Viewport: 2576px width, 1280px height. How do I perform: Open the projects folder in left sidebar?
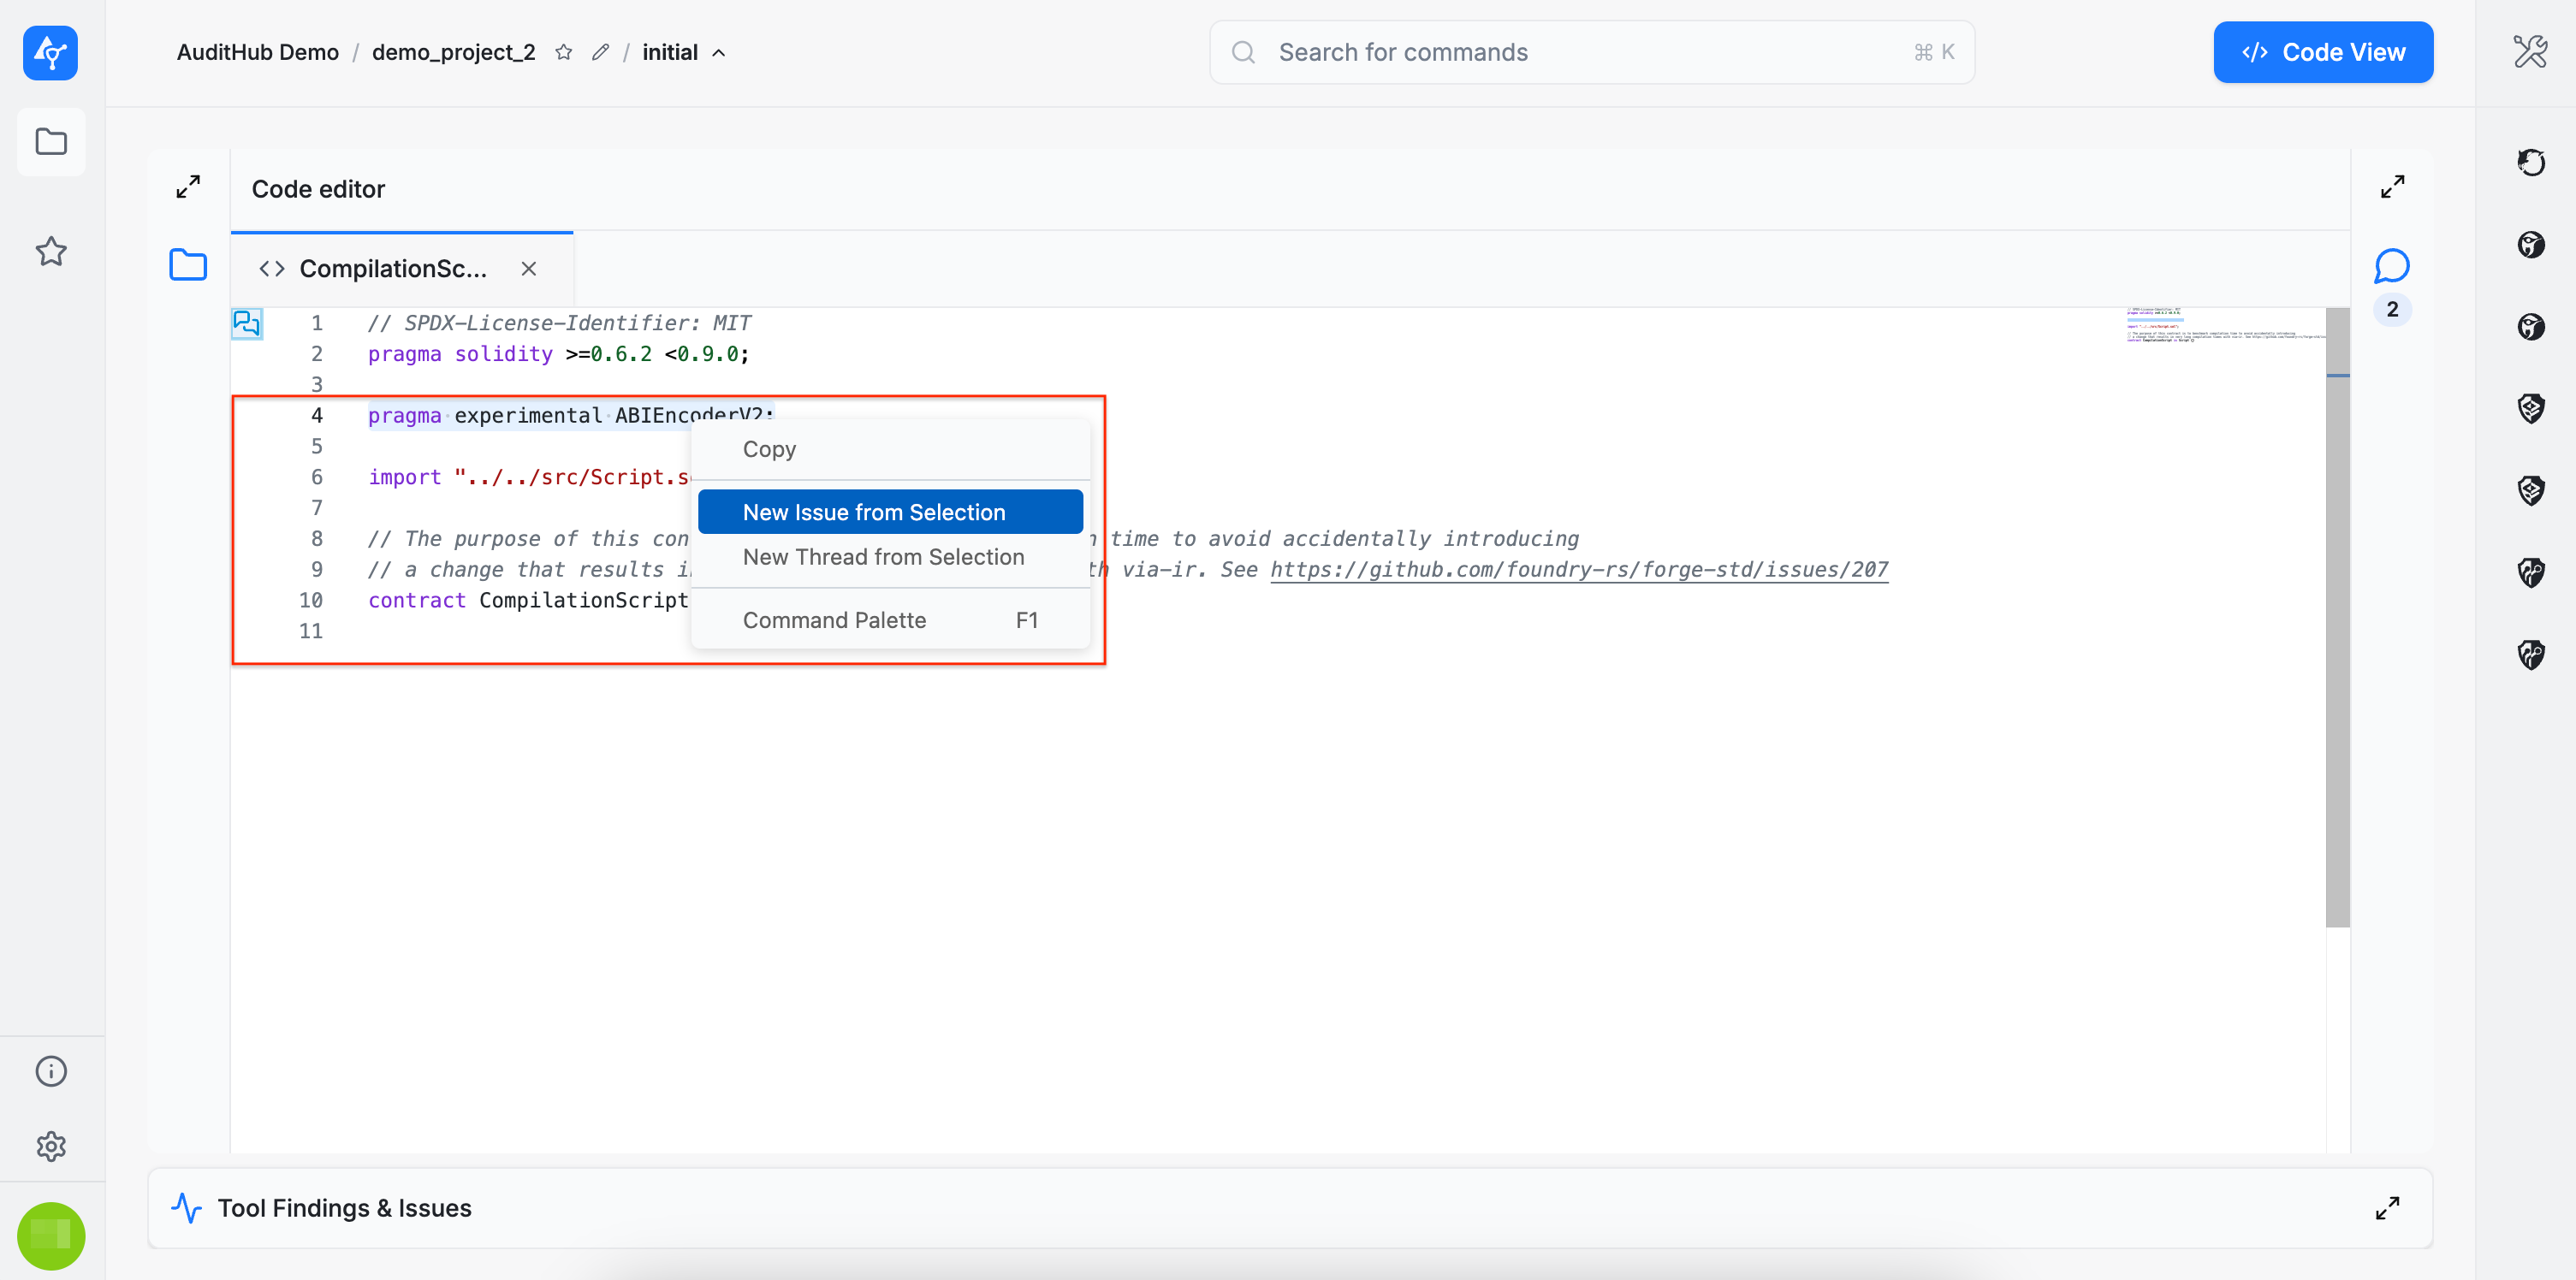51,142
